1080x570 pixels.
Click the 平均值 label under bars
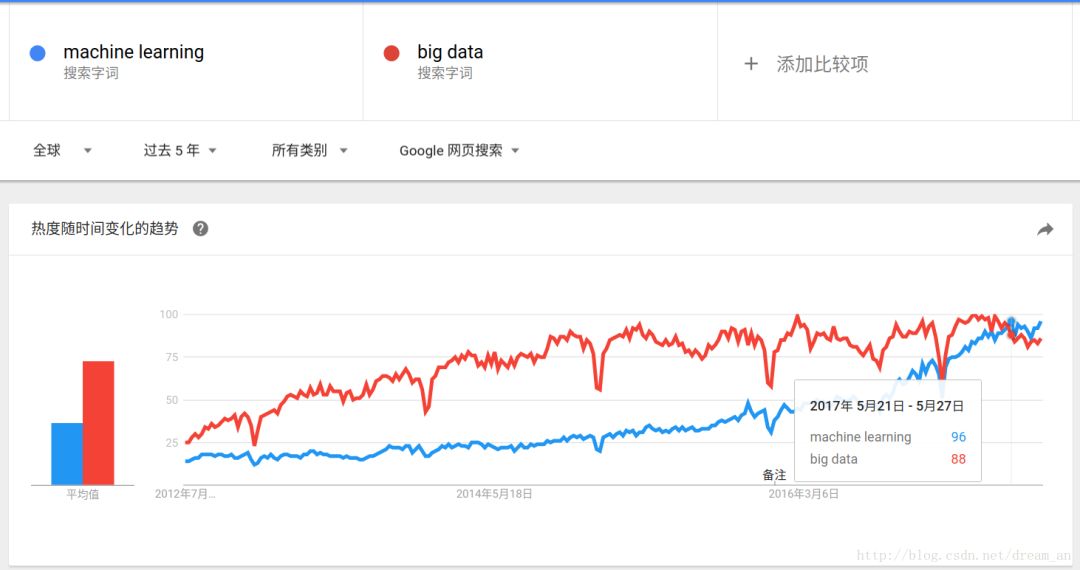(x=83, y=494)
